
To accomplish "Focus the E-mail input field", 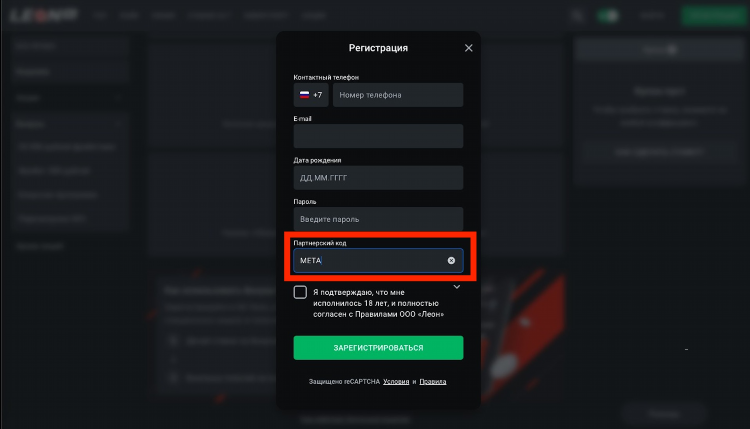I will (x=378, y=136).
